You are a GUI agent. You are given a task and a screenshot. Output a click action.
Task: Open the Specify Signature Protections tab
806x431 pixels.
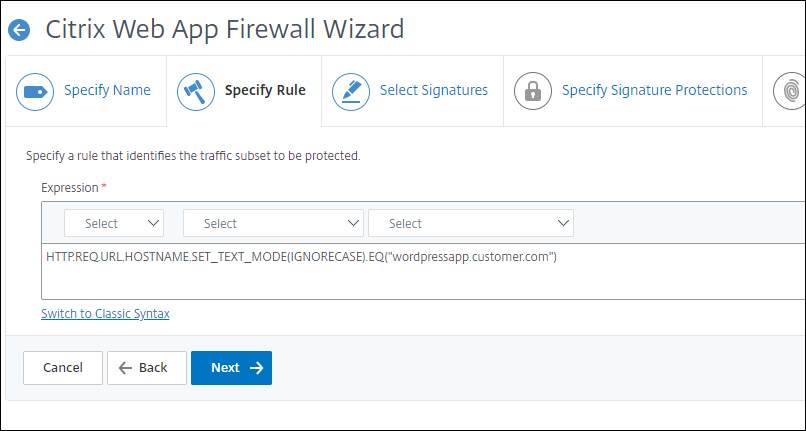point(654,90)
